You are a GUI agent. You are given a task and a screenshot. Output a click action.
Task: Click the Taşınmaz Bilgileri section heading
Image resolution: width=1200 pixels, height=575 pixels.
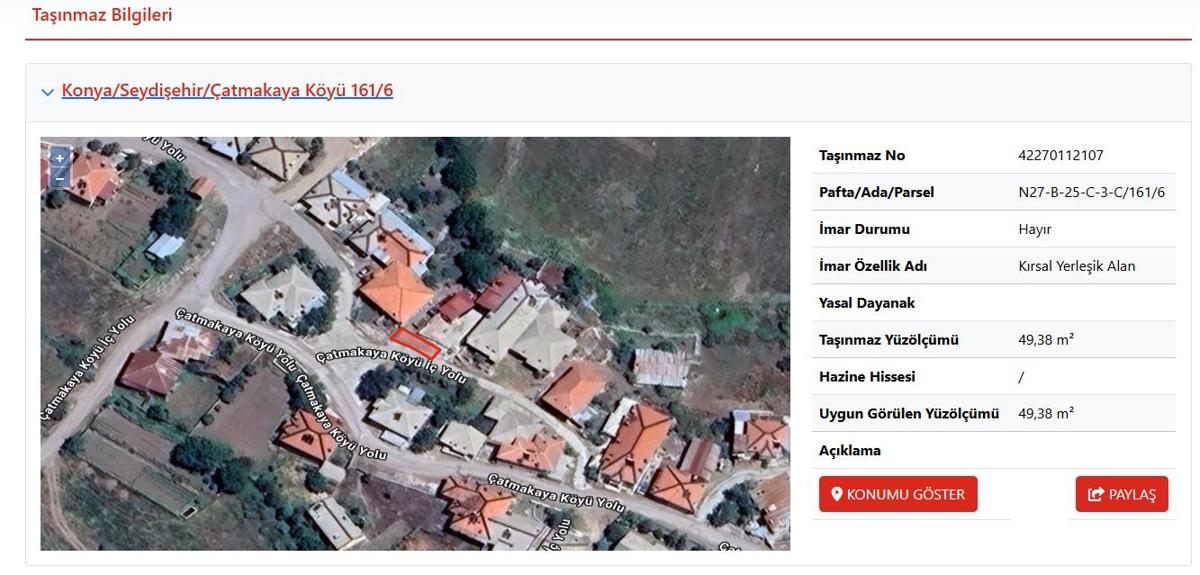[x=102, y=15]
